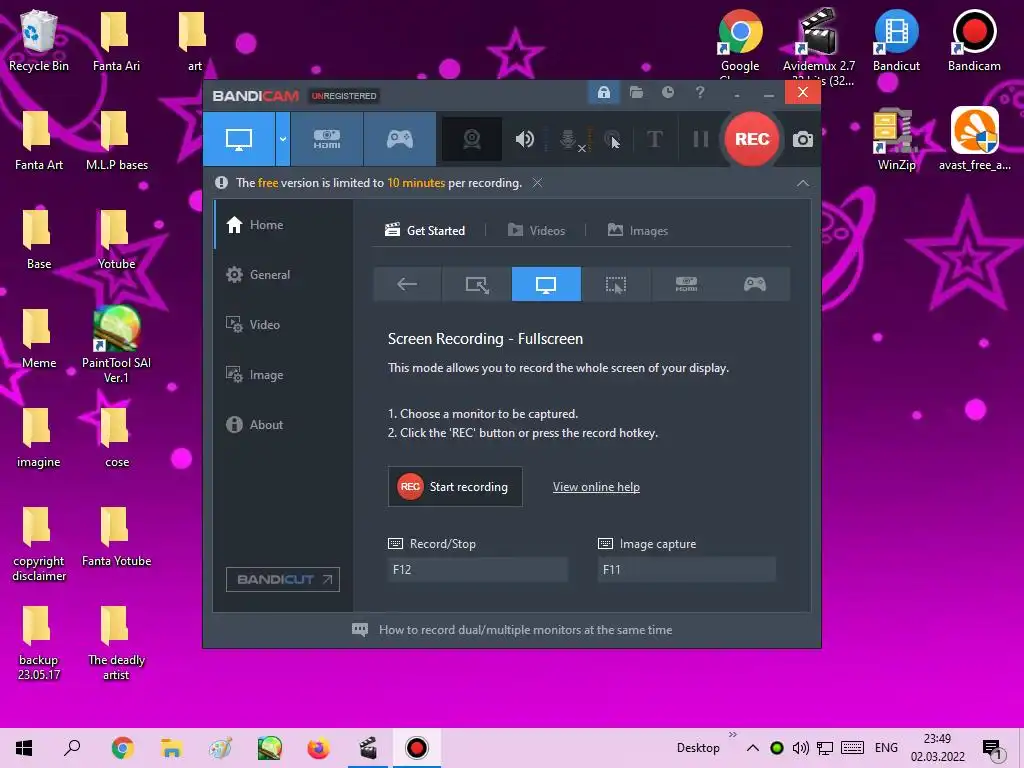The width and height of the screenshot is (1024, 768).
Task: Select the WinZip desktop shortcut
Action: point(896,140)
